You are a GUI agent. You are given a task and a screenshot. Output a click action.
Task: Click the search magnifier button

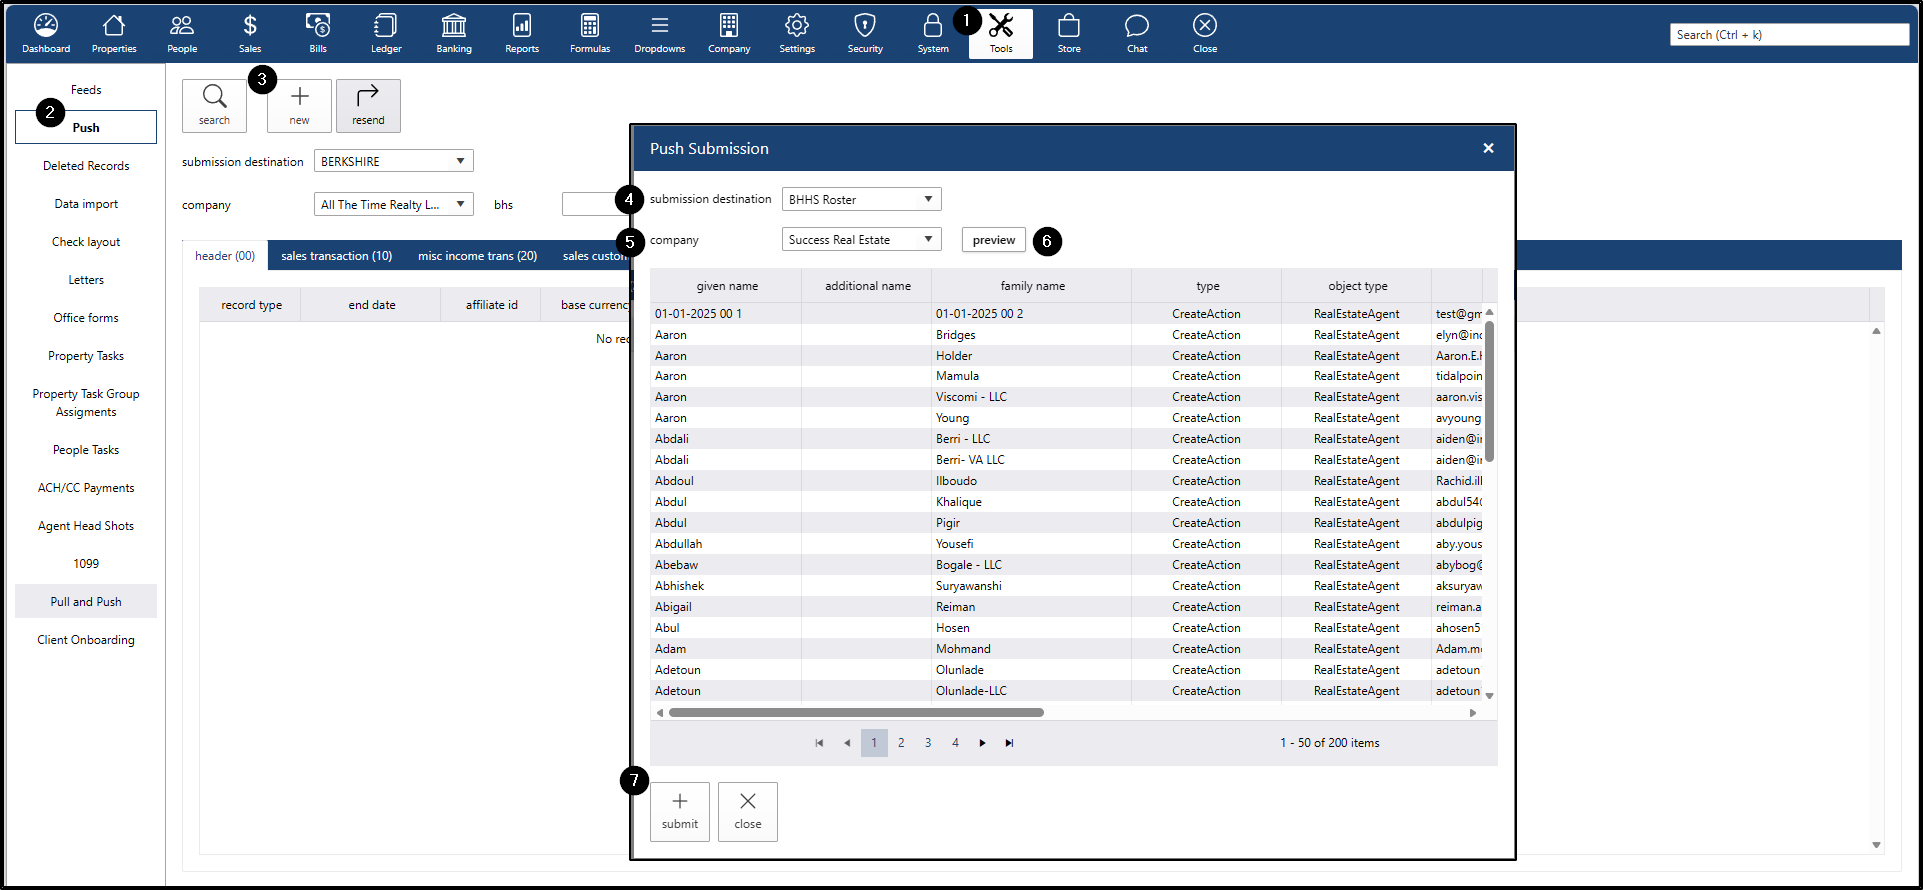tap(214, 105)
